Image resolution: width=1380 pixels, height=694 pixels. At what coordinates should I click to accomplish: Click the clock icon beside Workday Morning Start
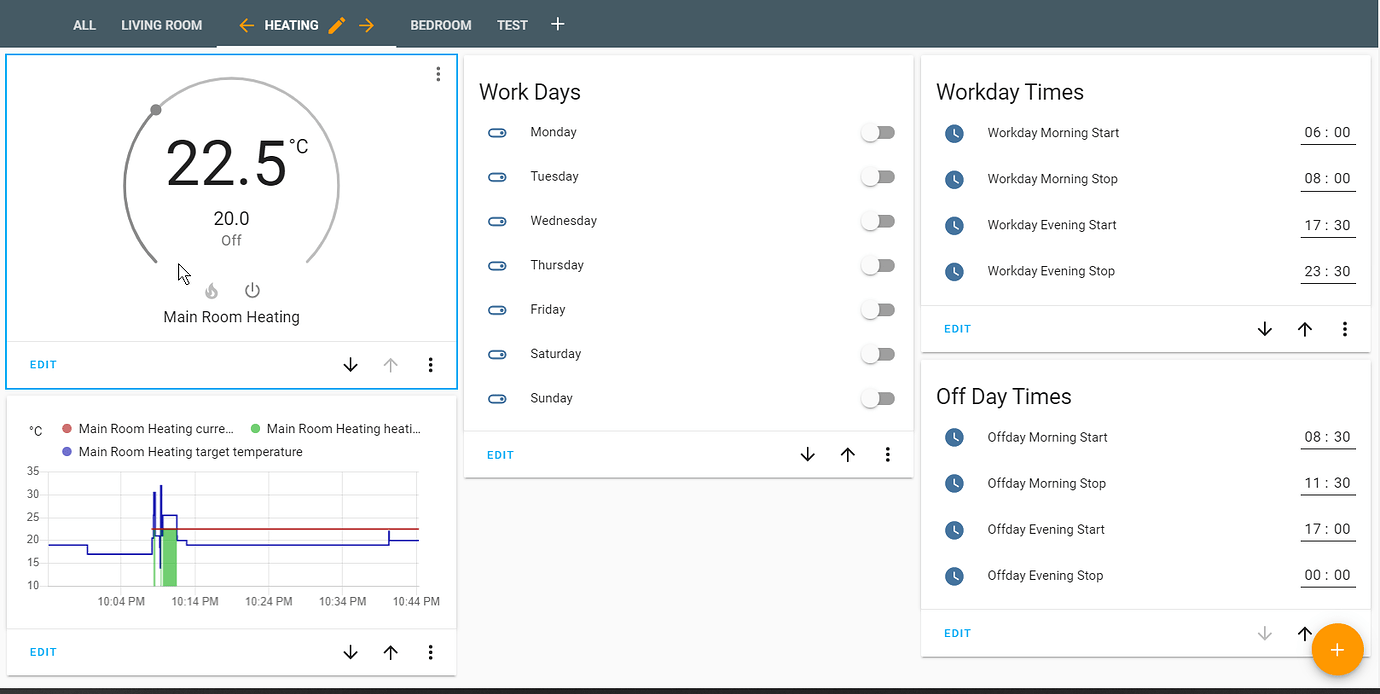[x=954, y=132]
